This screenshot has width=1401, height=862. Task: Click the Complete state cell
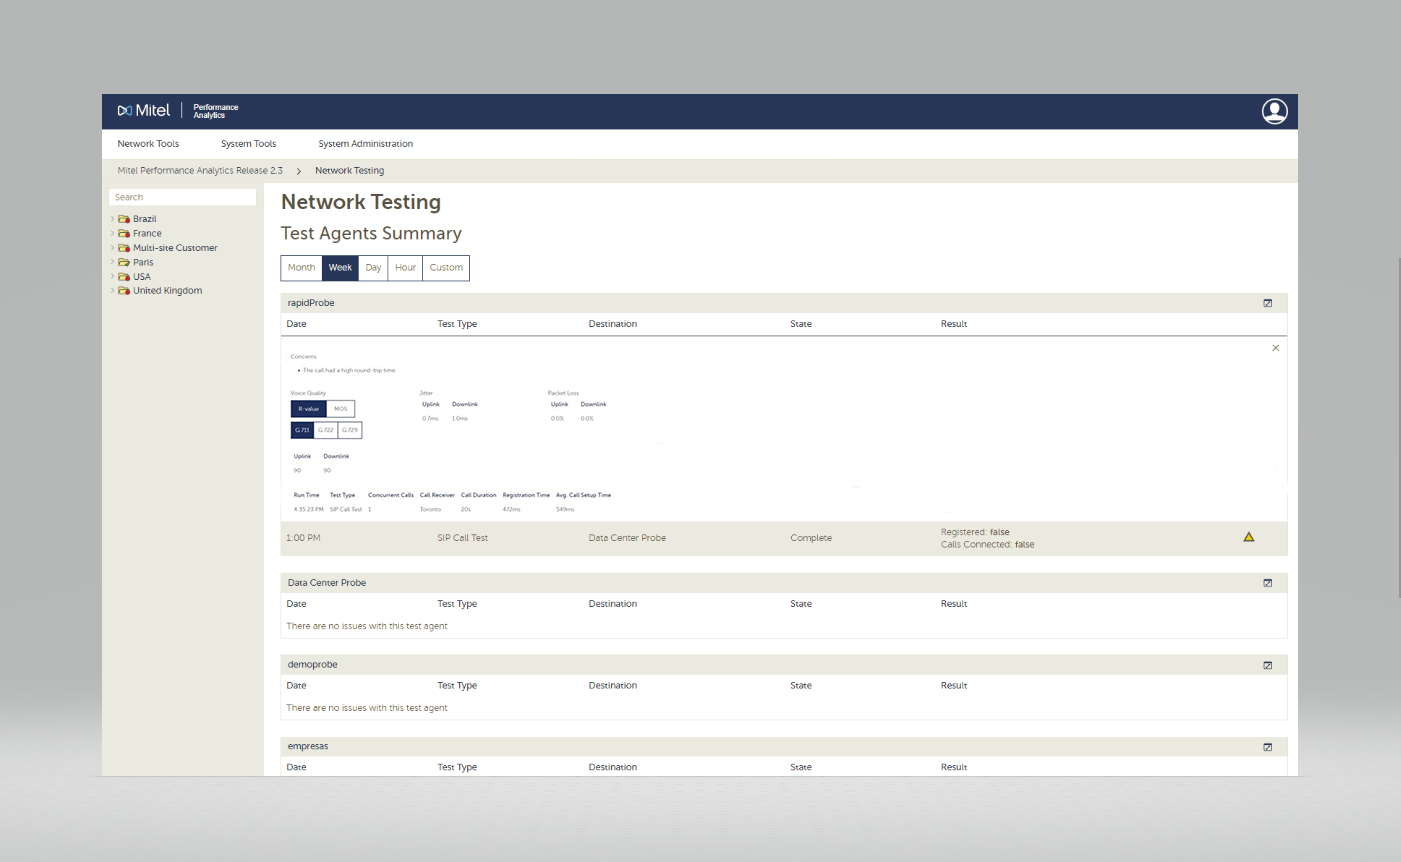tap(811, 538)
